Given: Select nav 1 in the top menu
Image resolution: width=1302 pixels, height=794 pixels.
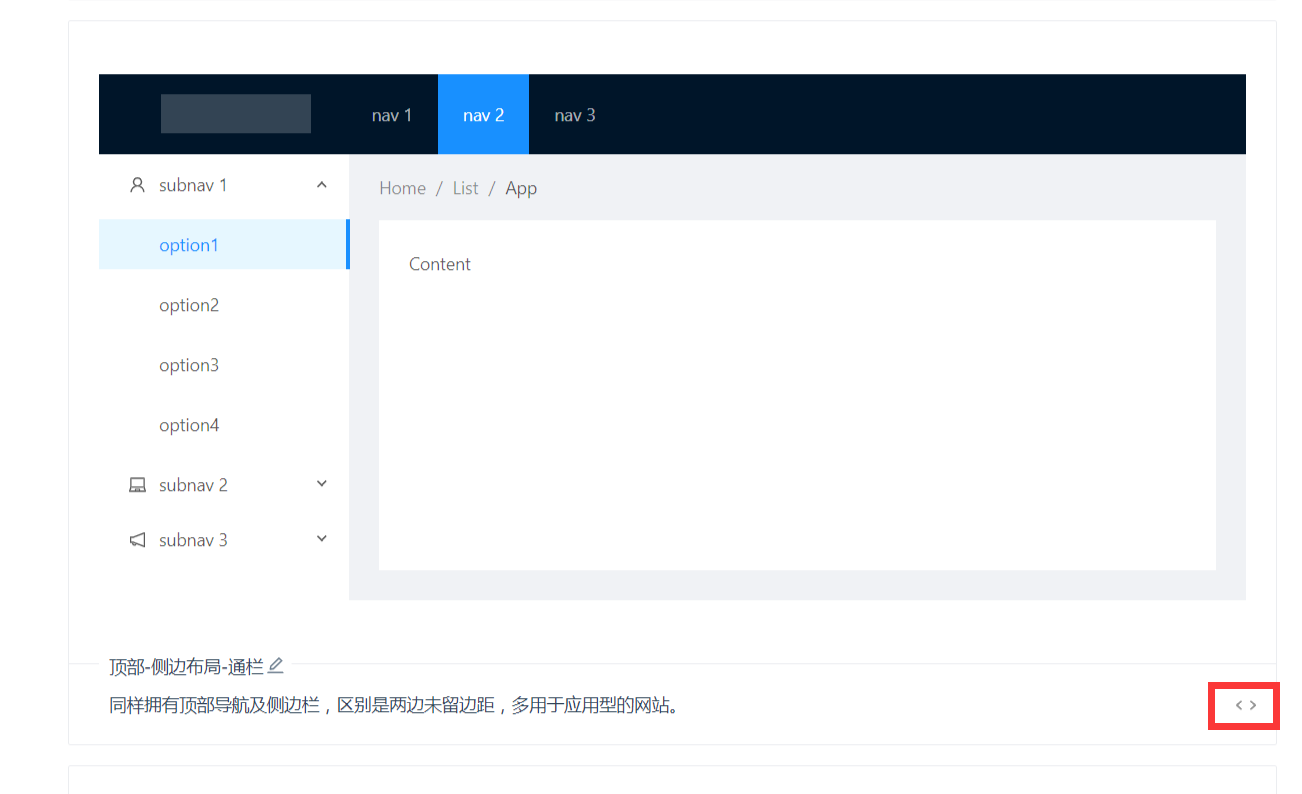Looking at the screenshot, I should (392, 115).
